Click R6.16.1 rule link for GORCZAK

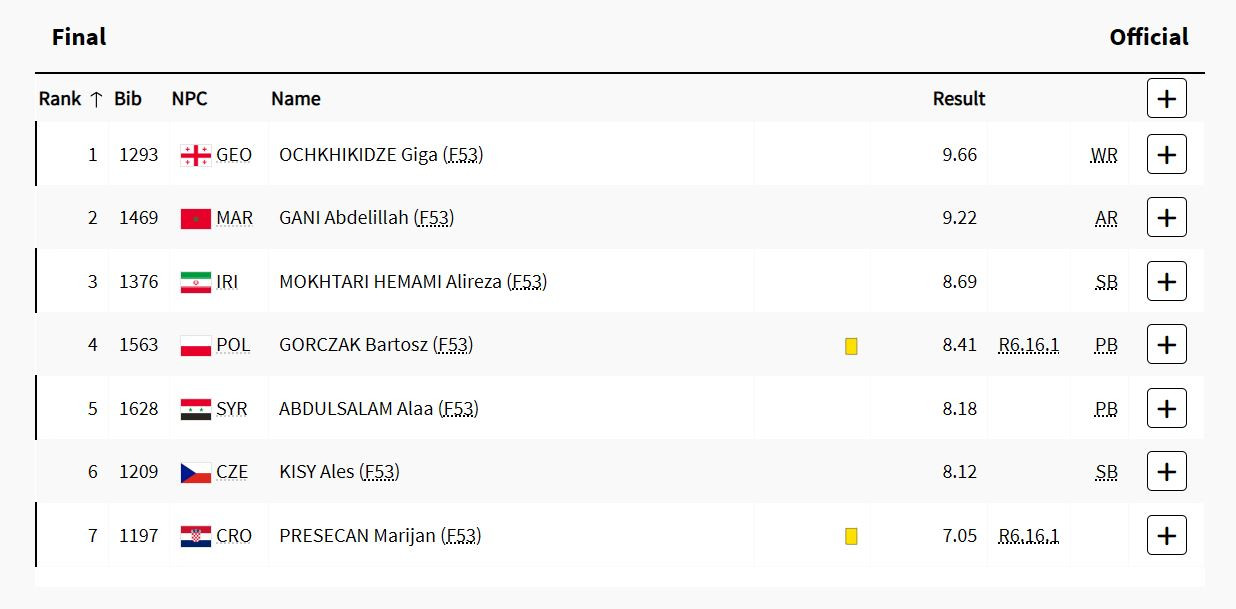pyautogui.click(x=1028, y=345)
